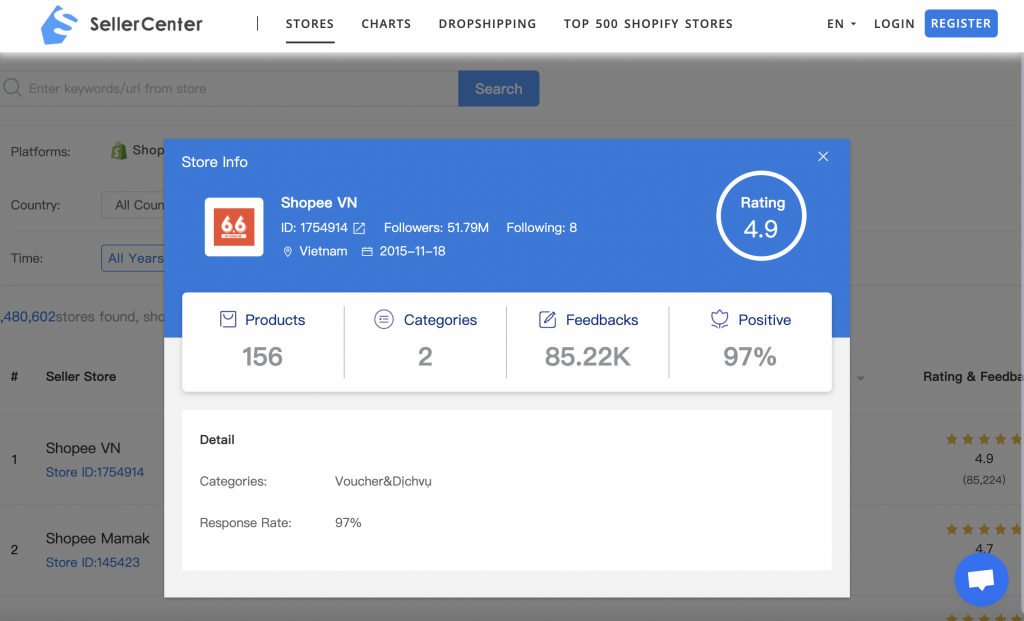Open the Stores tab

point(310,24)
